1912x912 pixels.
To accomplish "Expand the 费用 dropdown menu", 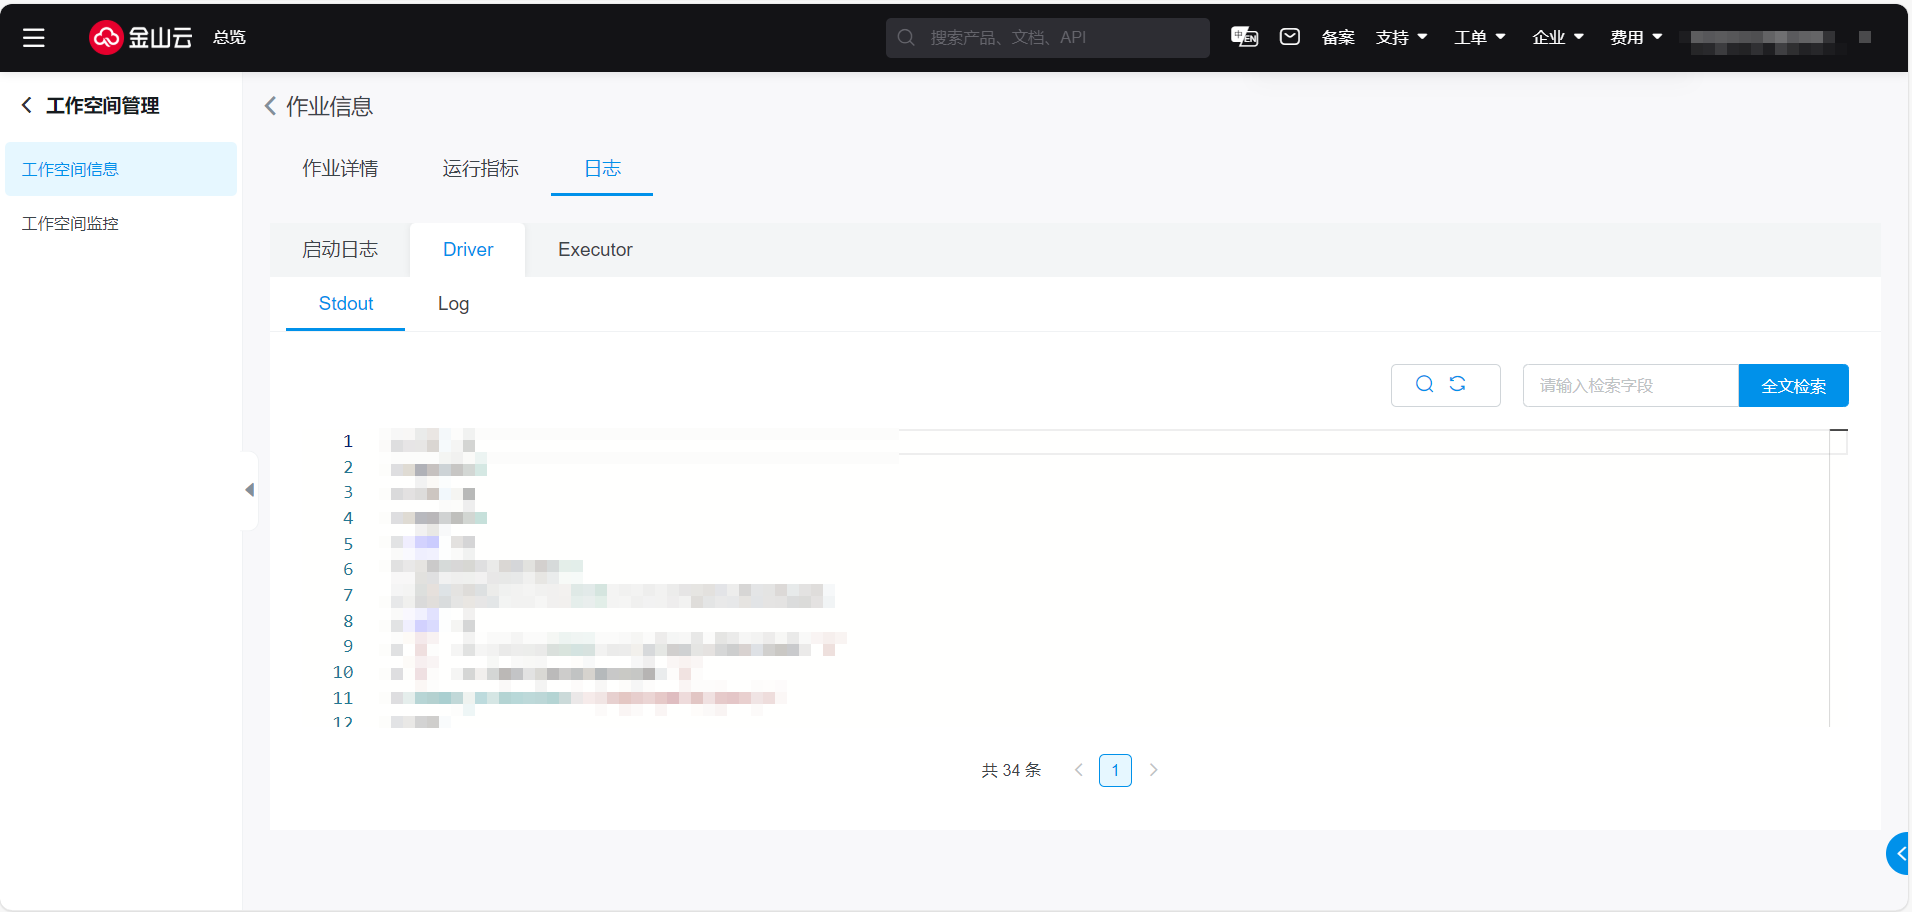I will tap(1636, 37).
